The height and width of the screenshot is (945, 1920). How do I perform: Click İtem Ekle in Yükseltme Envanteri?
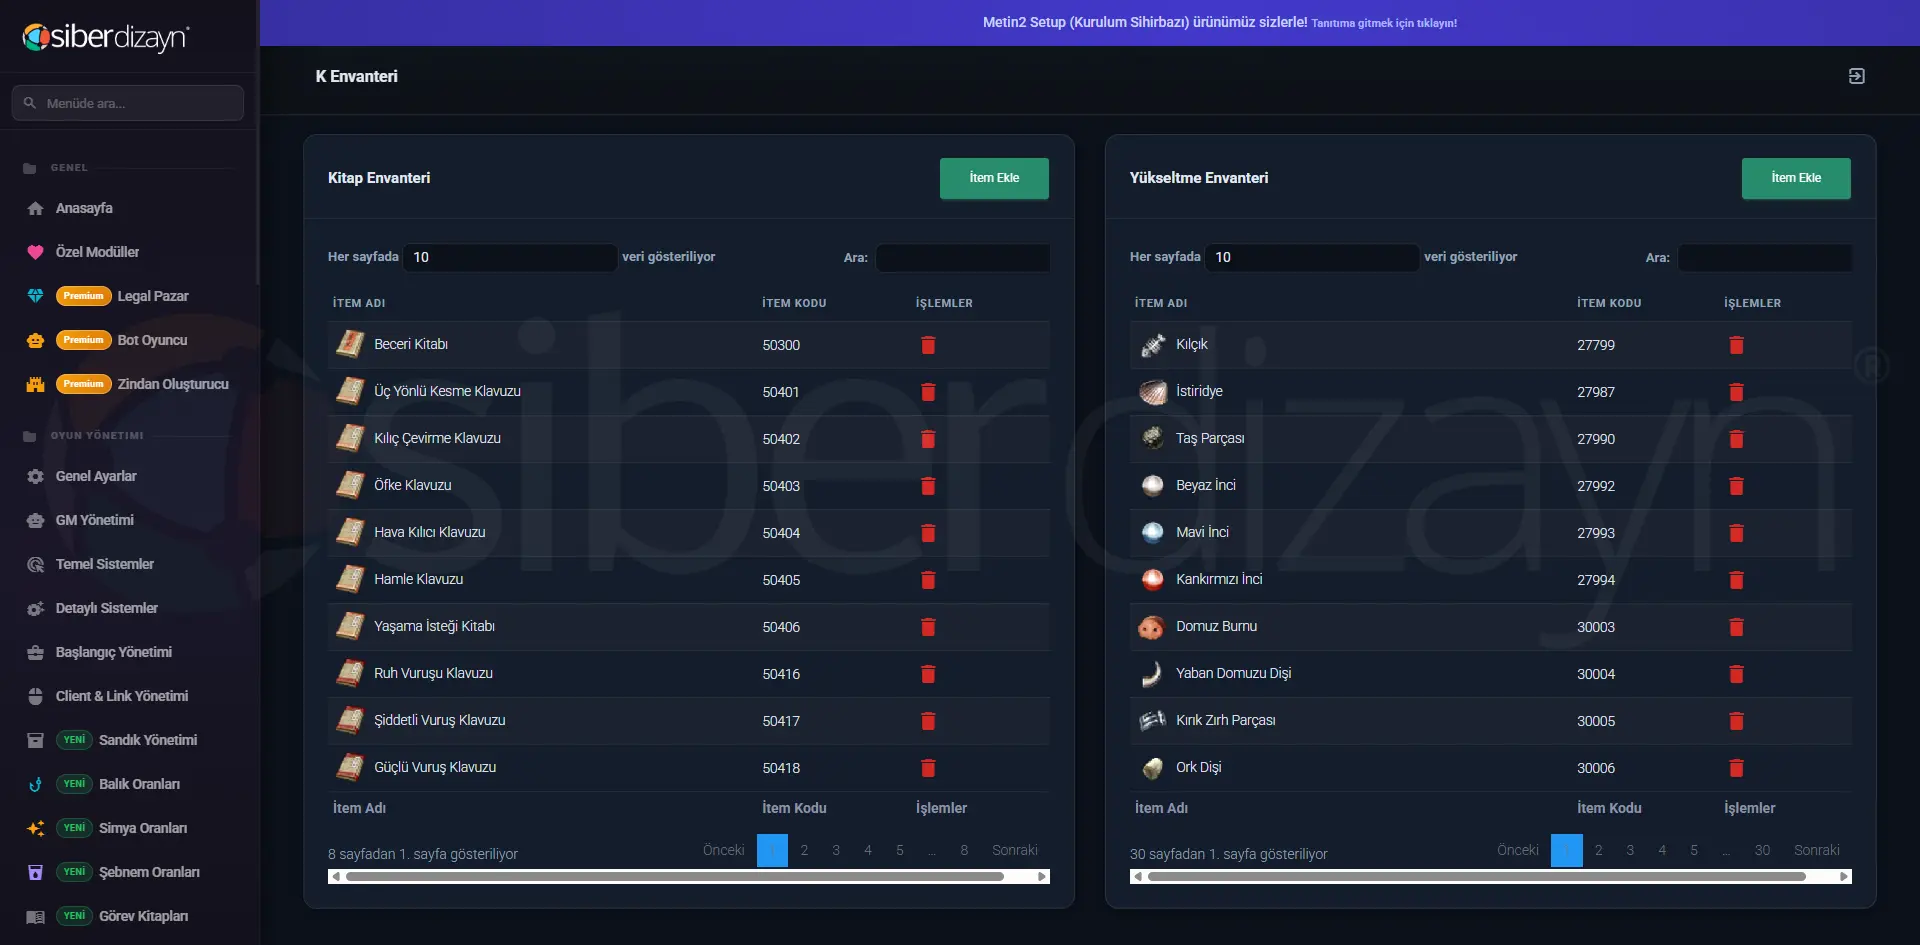tap(1796, 178)
